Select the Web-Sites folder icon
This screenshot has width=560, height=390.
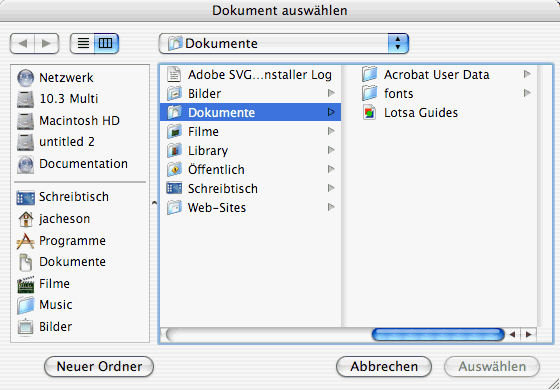pos(174,207)
